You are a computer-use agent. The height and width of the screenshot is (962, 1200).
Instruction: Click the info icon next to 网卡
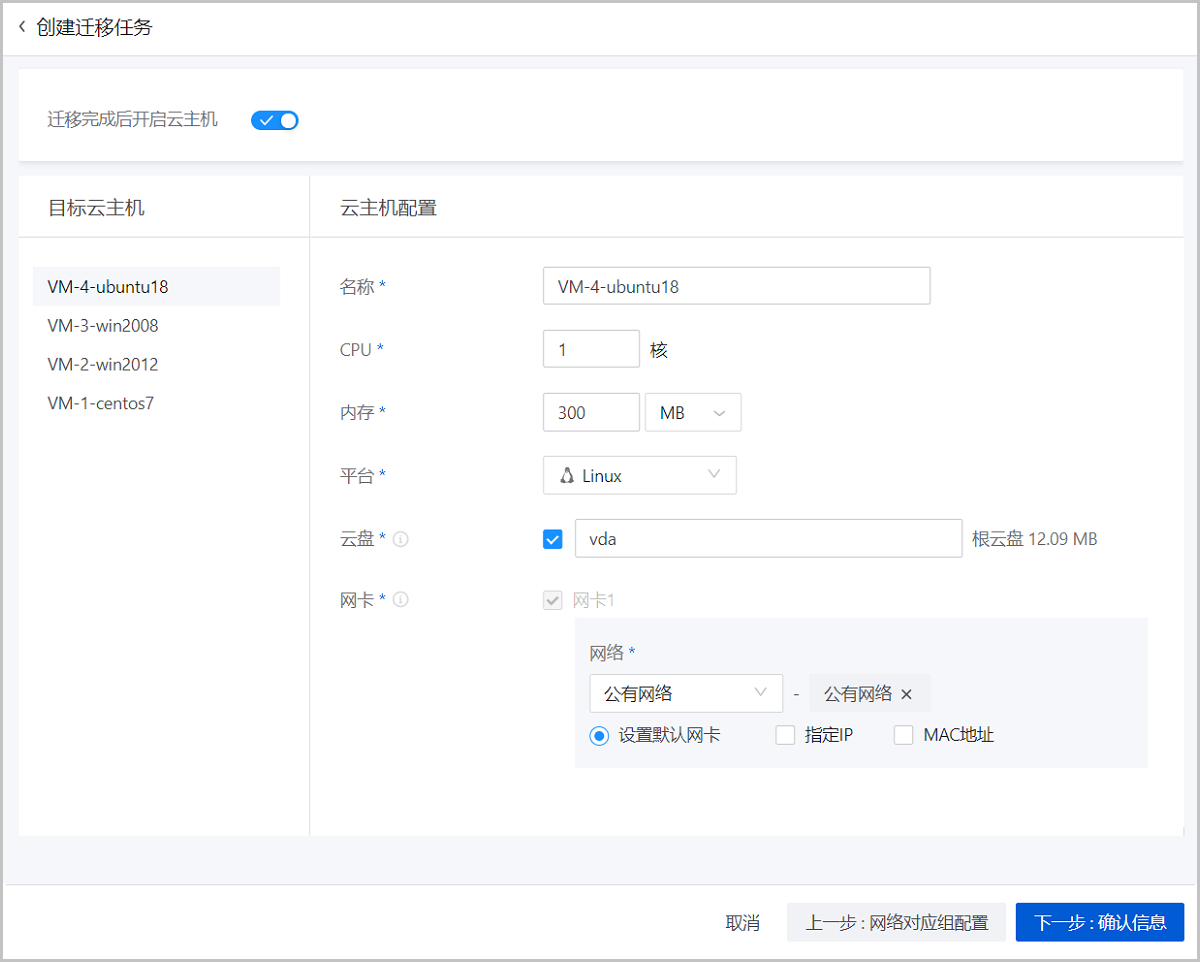[401, 600]
